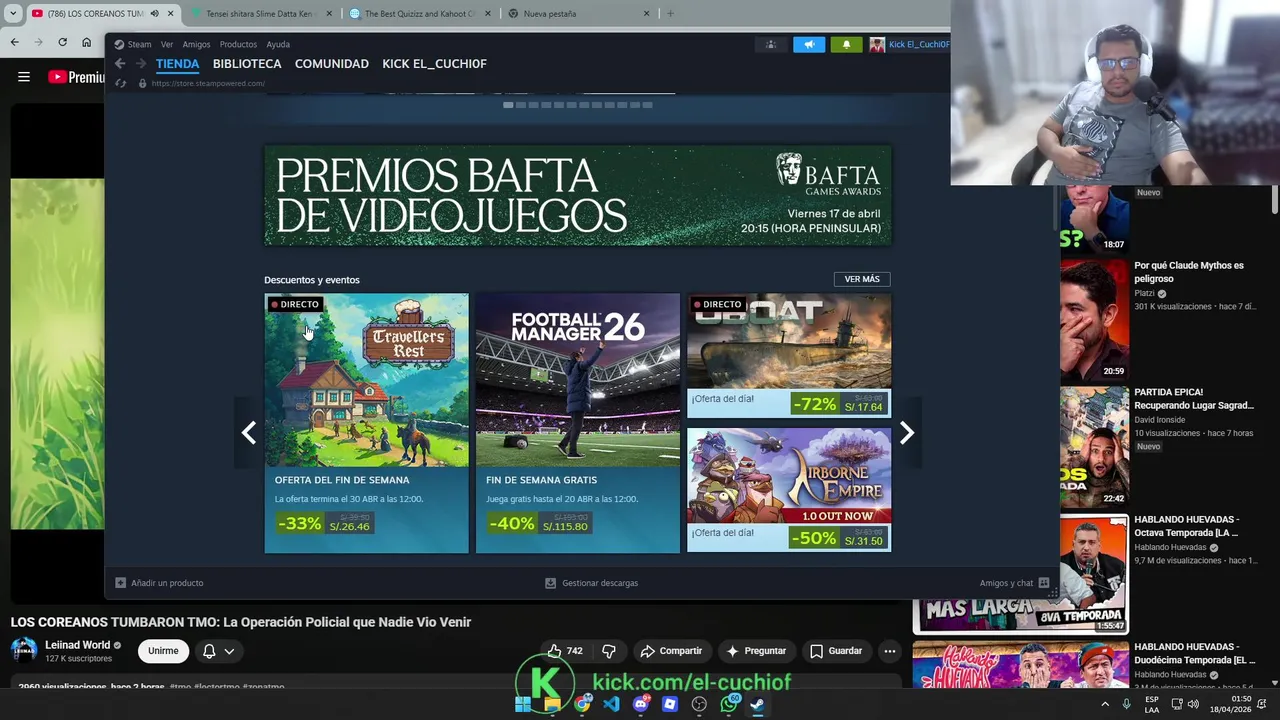Click the Unirme membership button

(x=163, y=651)
